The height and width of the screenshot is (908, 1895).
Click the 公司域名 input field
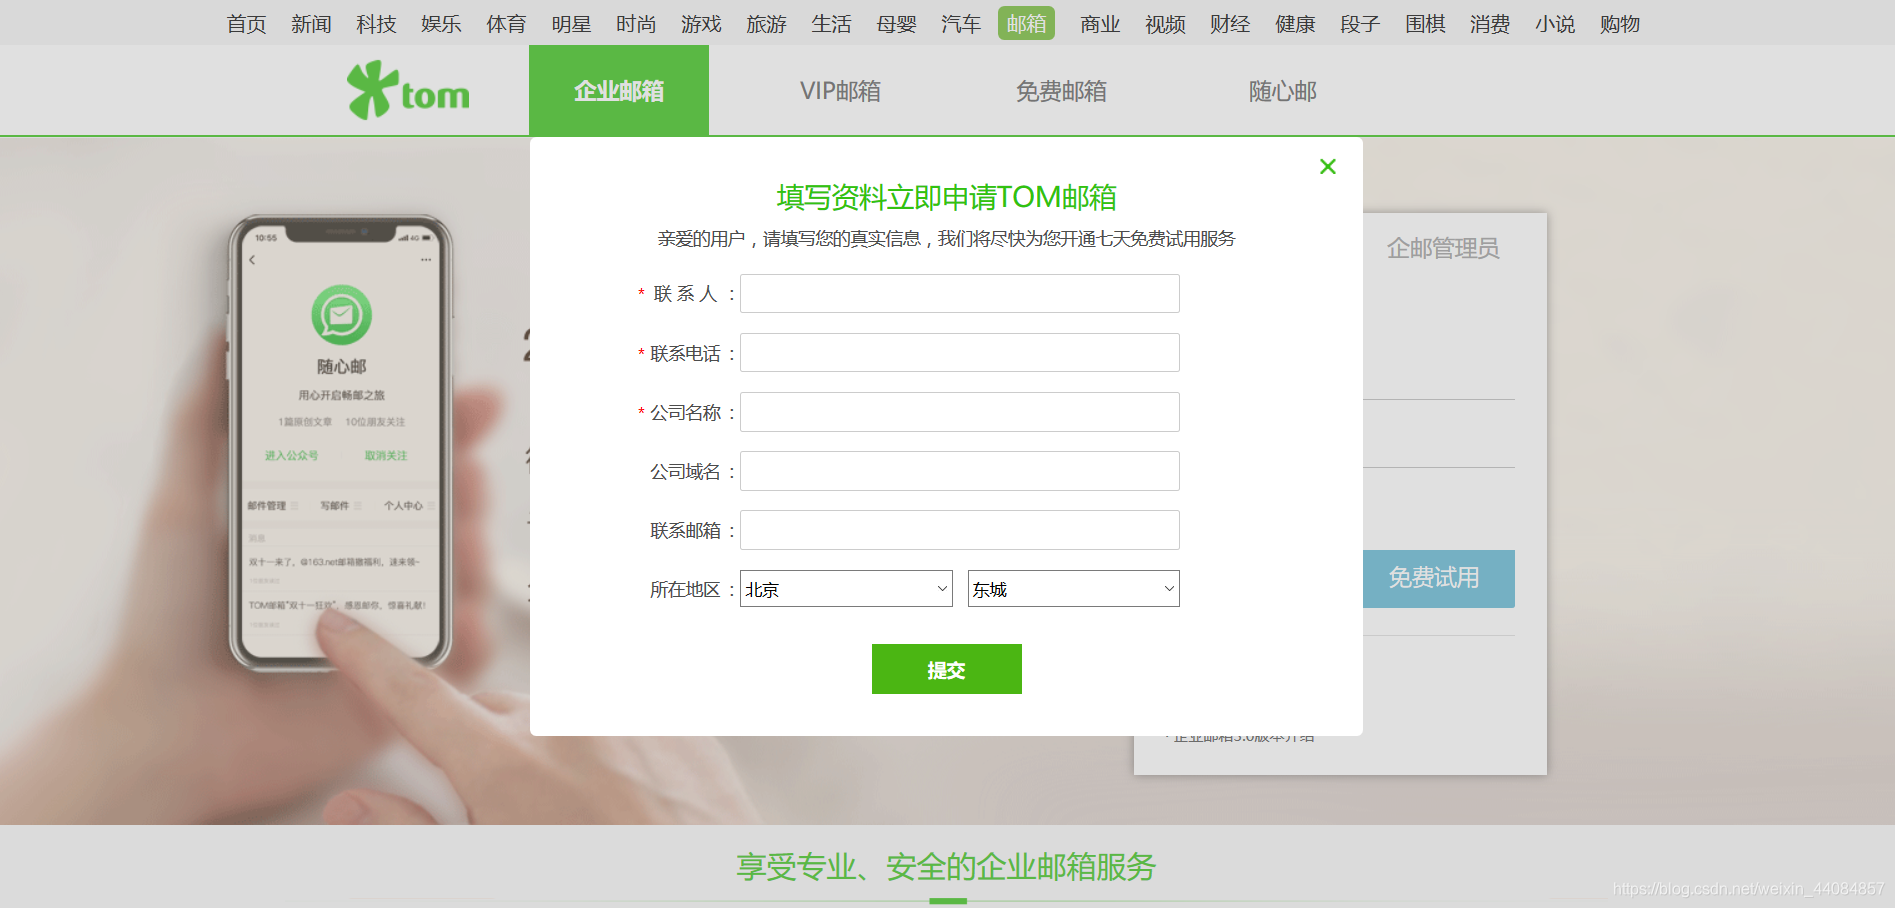pyautogui.click(x=958, y=470)
